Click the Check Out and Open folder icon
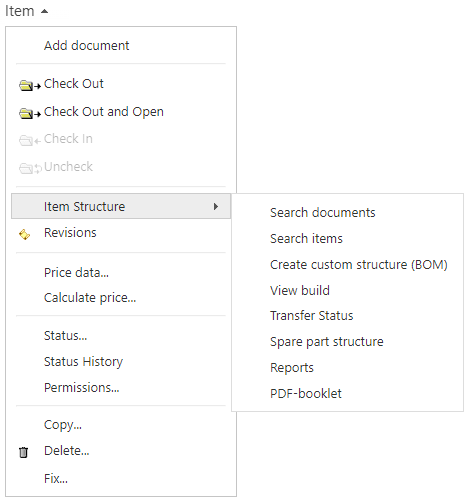The height and width of the screenshot is (501, 467). tap(30, 113)
